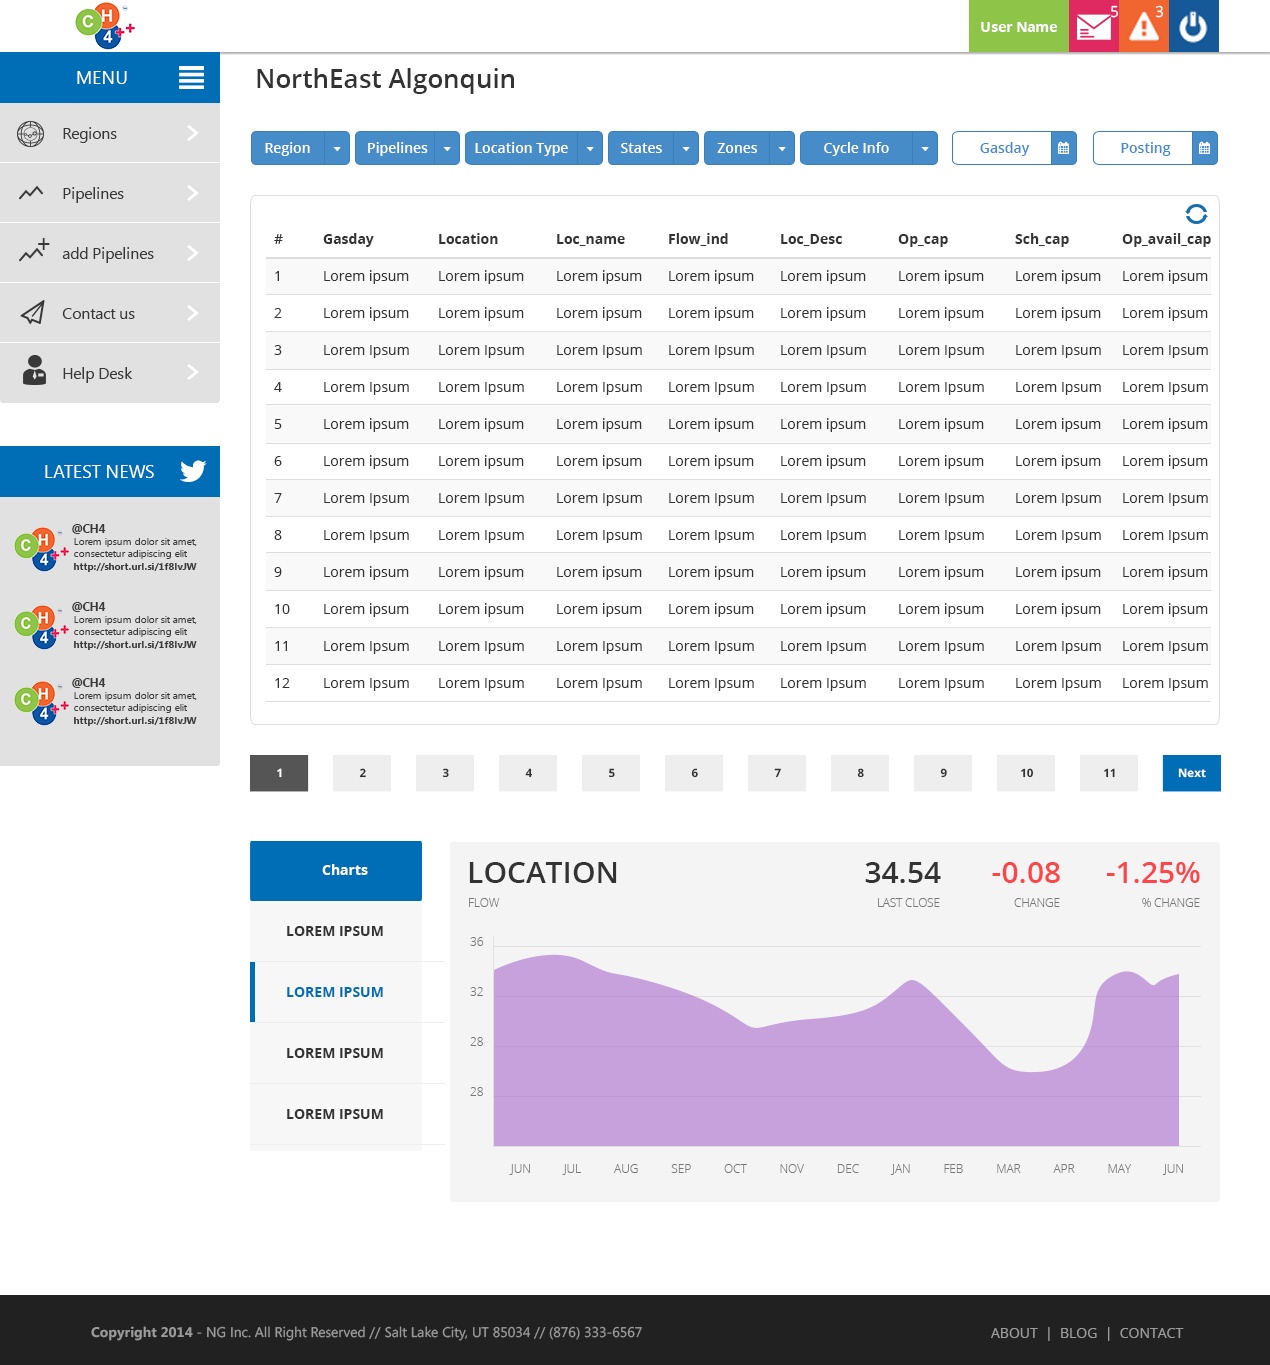The image size is (1270, 1365).
Task: Open the warning alerts icon
Action: tap(1143, 27)
